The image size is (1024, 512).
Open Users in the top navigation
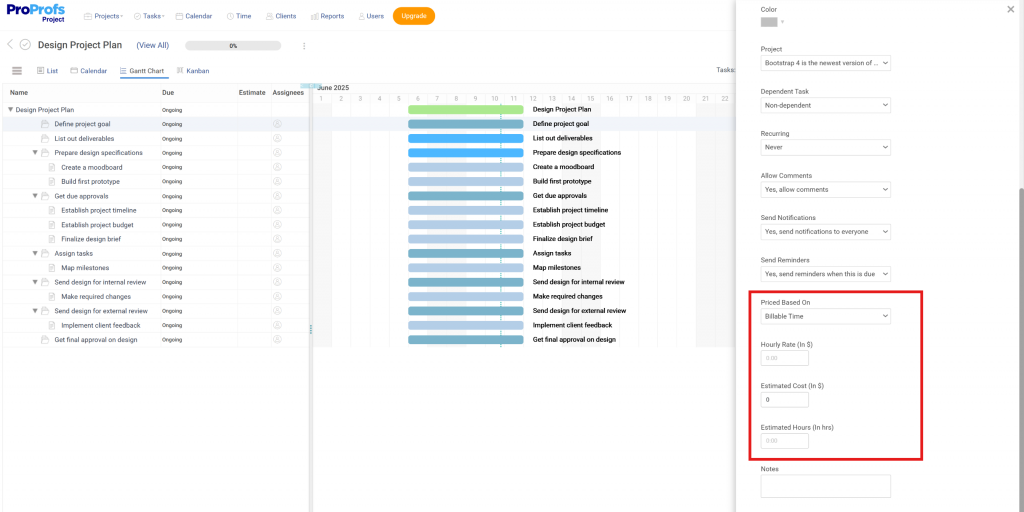(x=371, y=16)
